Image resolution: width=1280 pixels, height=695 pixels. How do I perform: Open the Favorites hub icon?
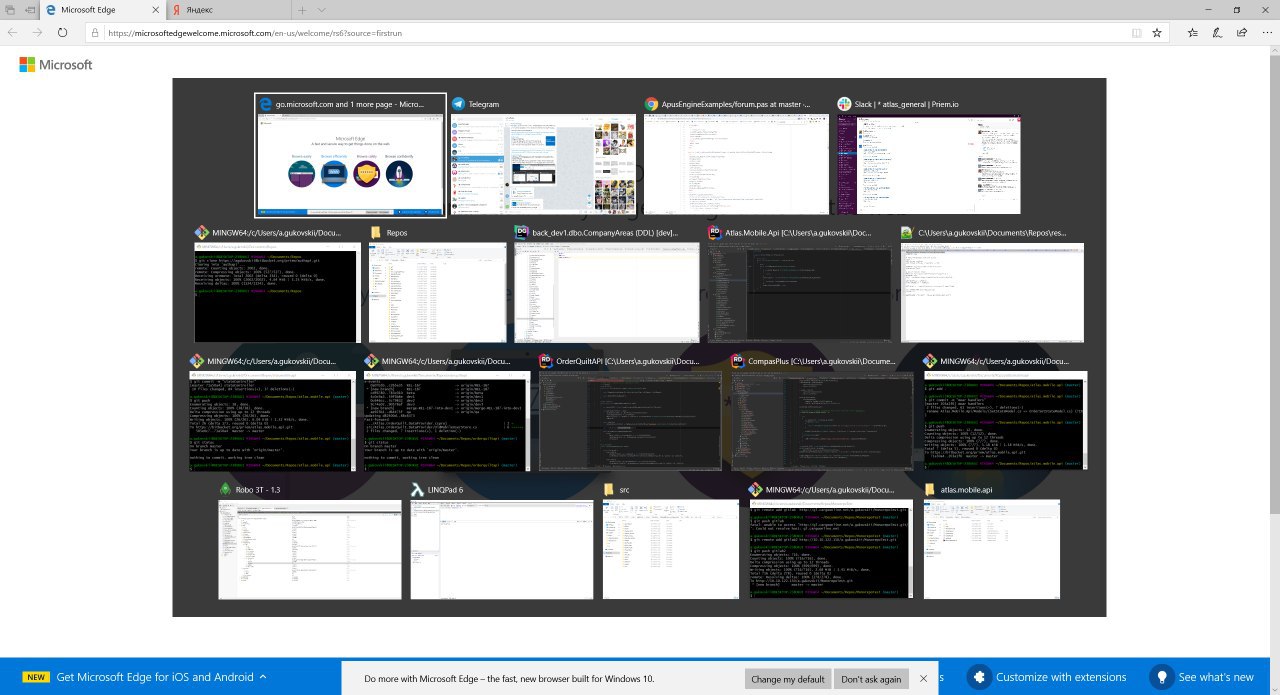pos(1193,32)
